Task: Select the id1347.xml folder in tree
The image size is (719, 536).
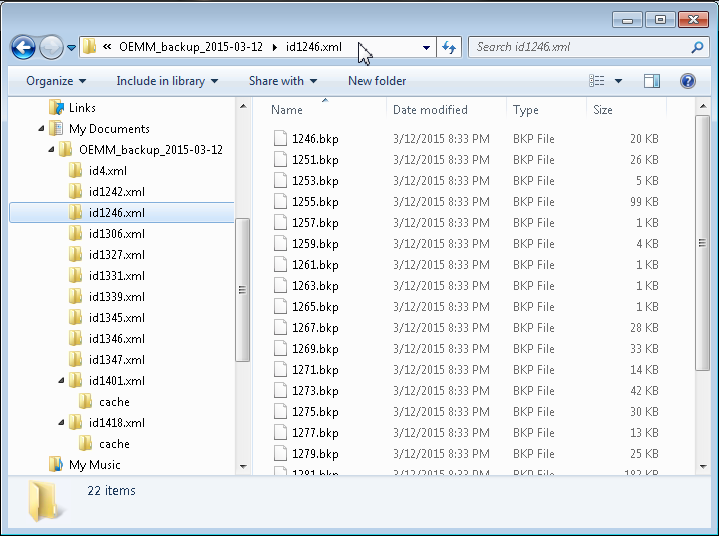Action: [x=116, y=360]
